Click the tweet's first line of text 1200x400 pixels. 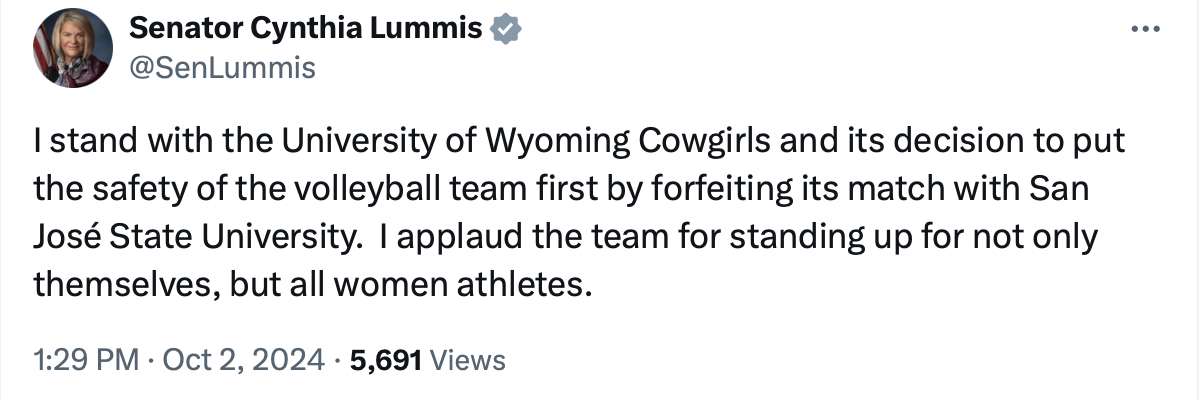click(579, 143)
